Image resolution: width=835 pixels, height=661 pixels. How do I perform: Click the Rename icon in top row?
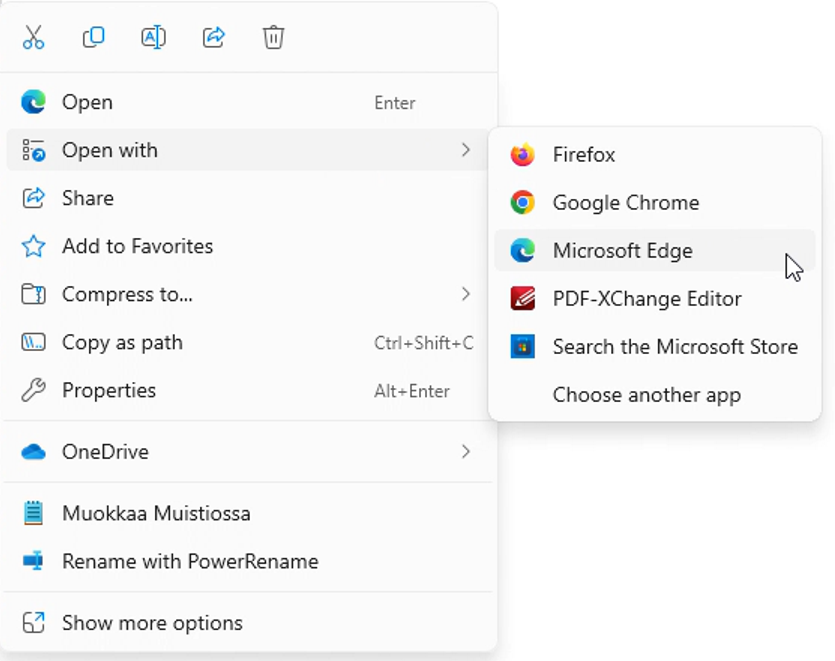(153, 37)
